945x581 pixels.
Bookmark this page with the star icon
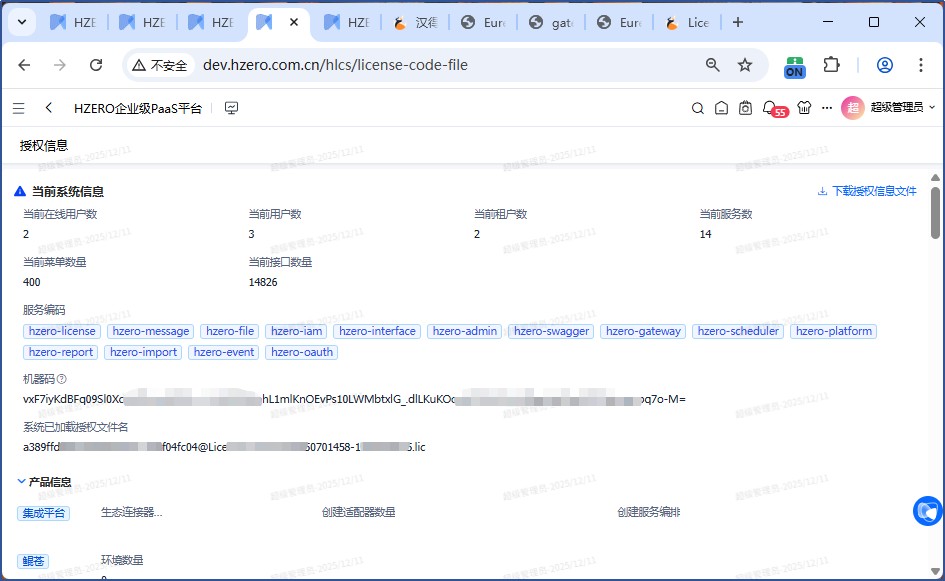(x=745, y=65)
